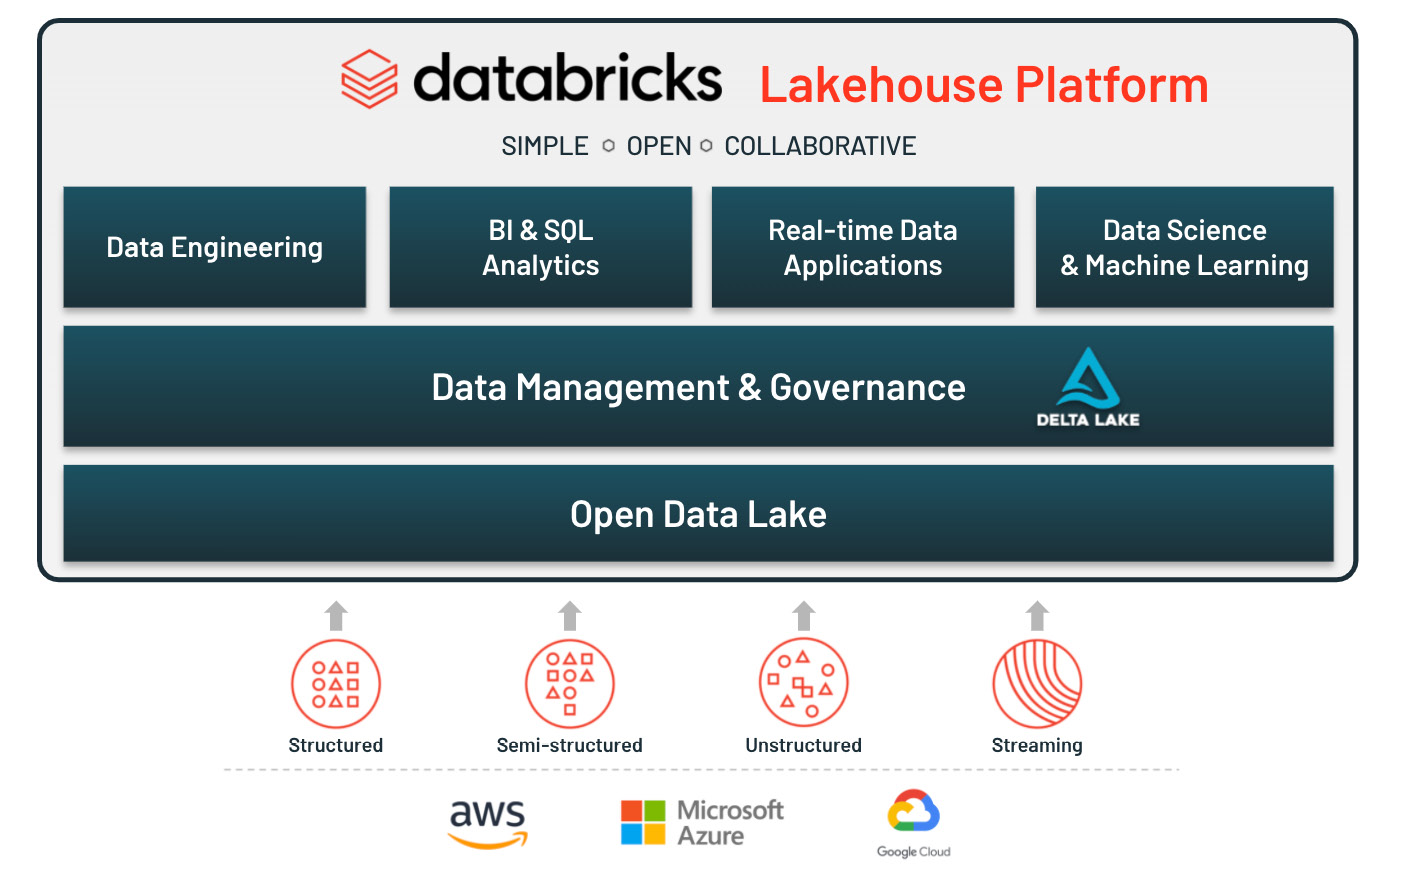Select the Structured data circle icon
This screenshot has width=1421, height=872.
tap(336, 684)
